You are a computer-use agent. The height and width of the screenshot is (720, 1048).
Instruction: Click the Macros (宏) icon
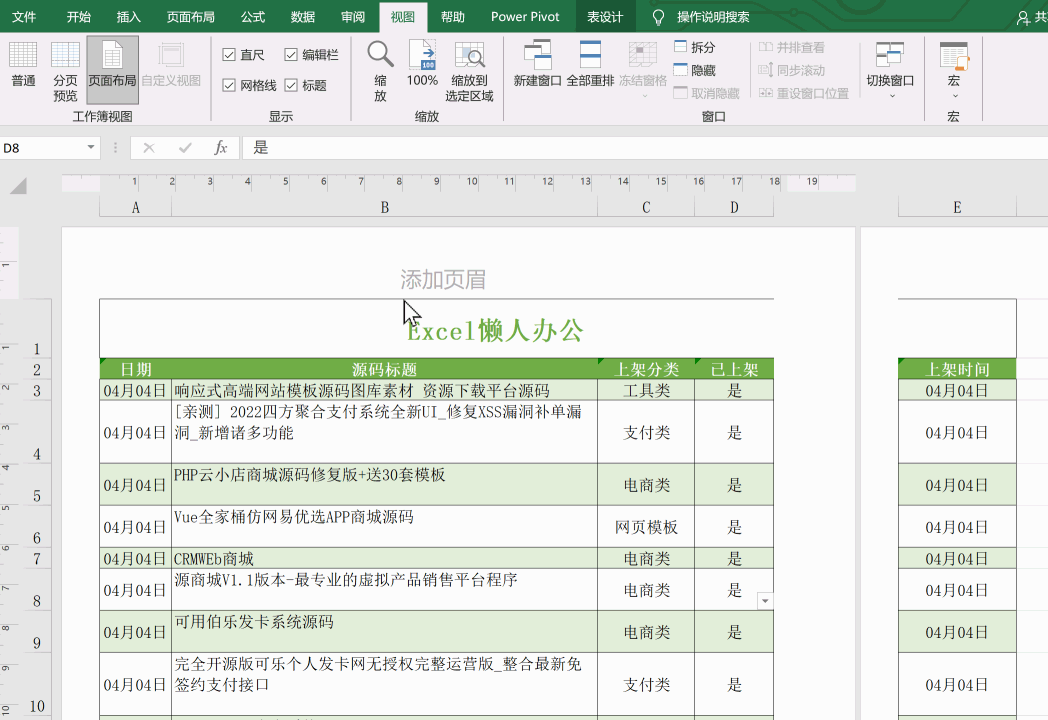click(x=954, y=55)
